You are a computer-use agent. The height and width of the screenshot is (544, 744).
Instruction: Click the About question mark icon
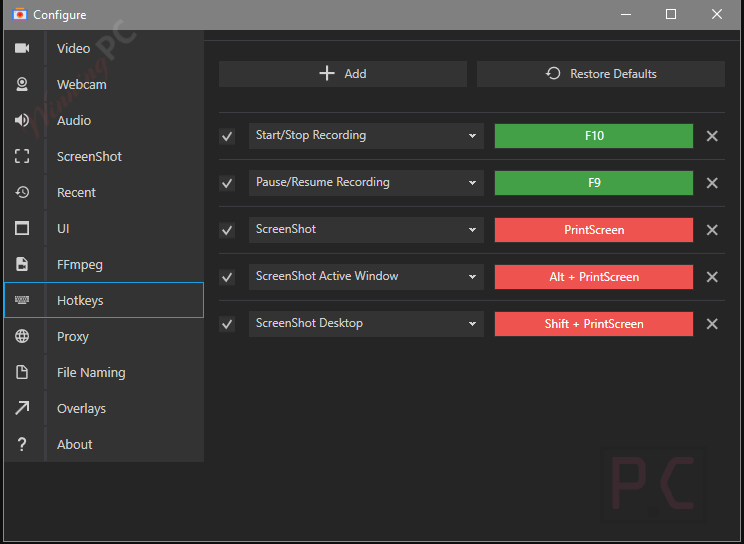point(22,444)
